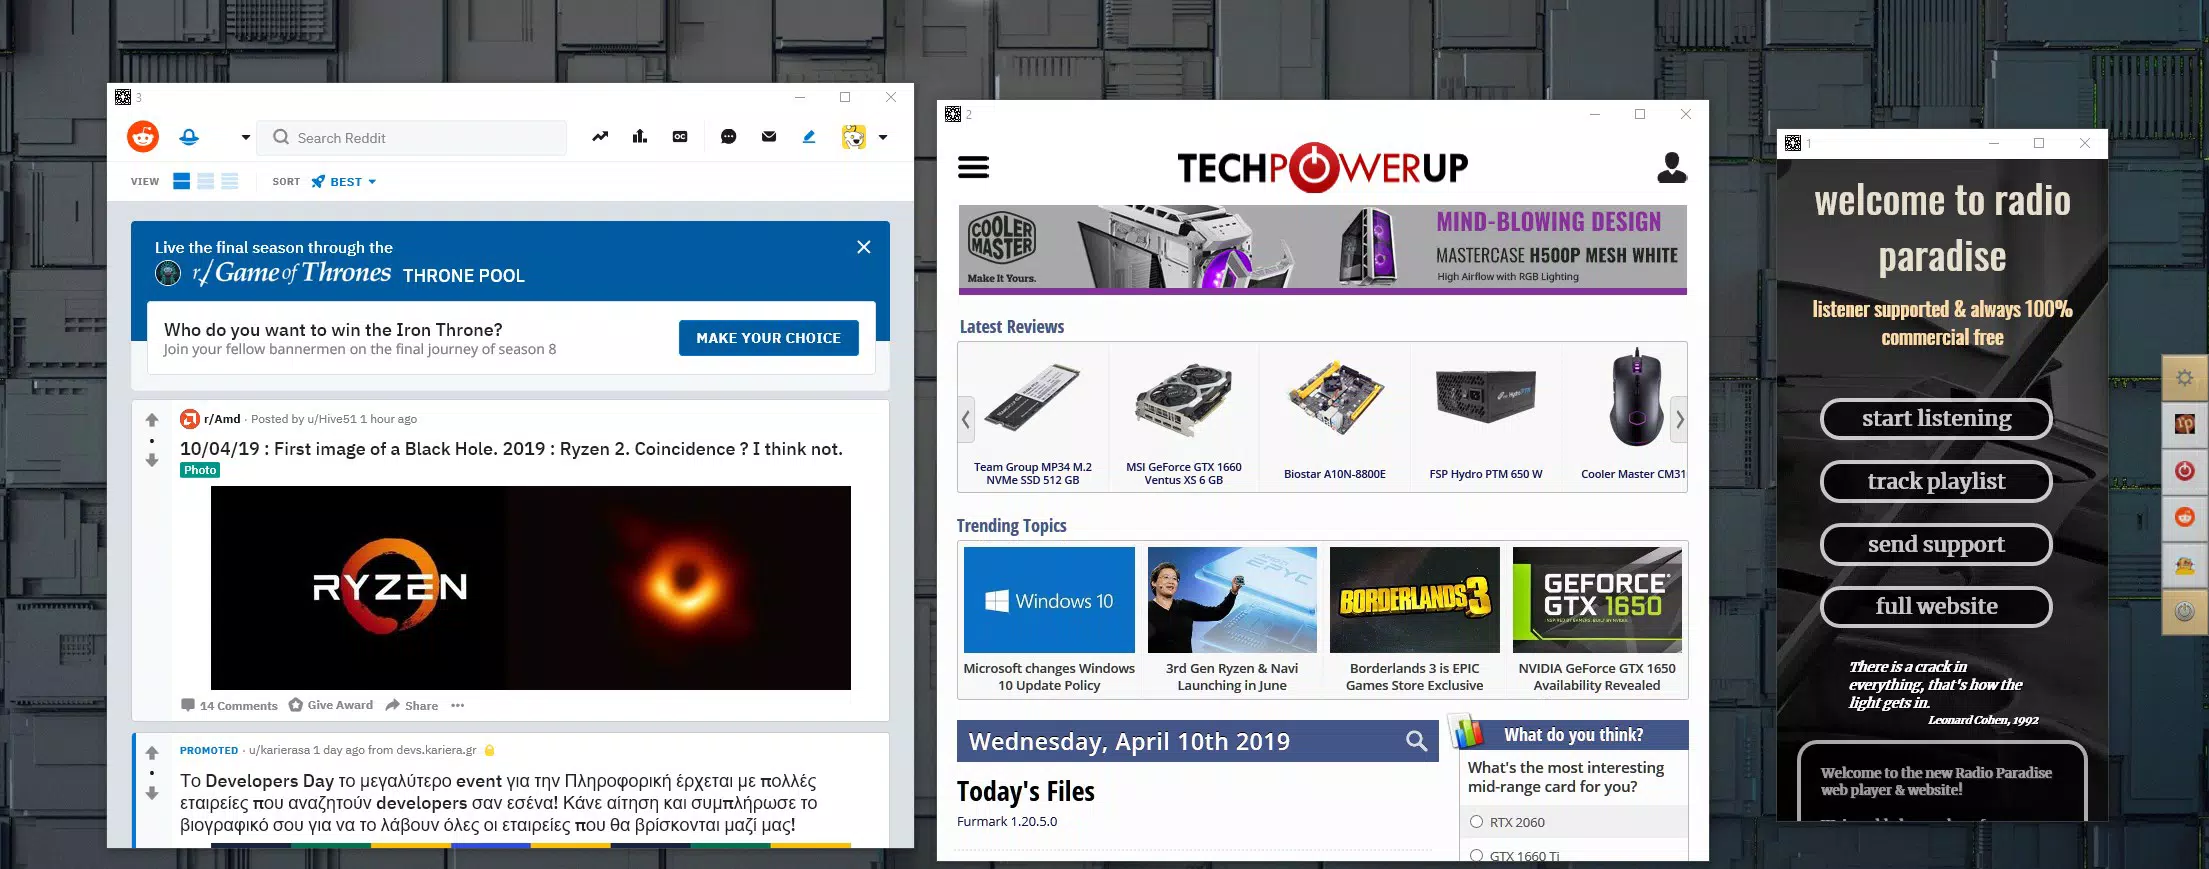Click Share on the r/Amd post
This screenshot has width=2209, height=869.
[412, 705]
